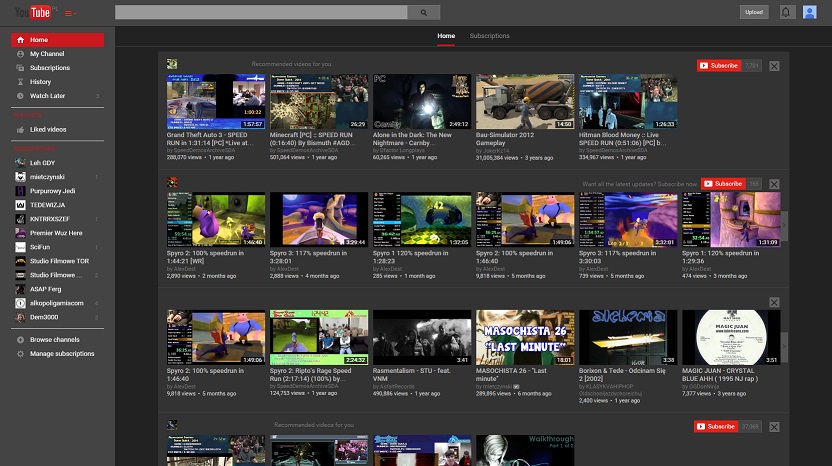
Task: Click the Upload button
Action: point(754,12)
